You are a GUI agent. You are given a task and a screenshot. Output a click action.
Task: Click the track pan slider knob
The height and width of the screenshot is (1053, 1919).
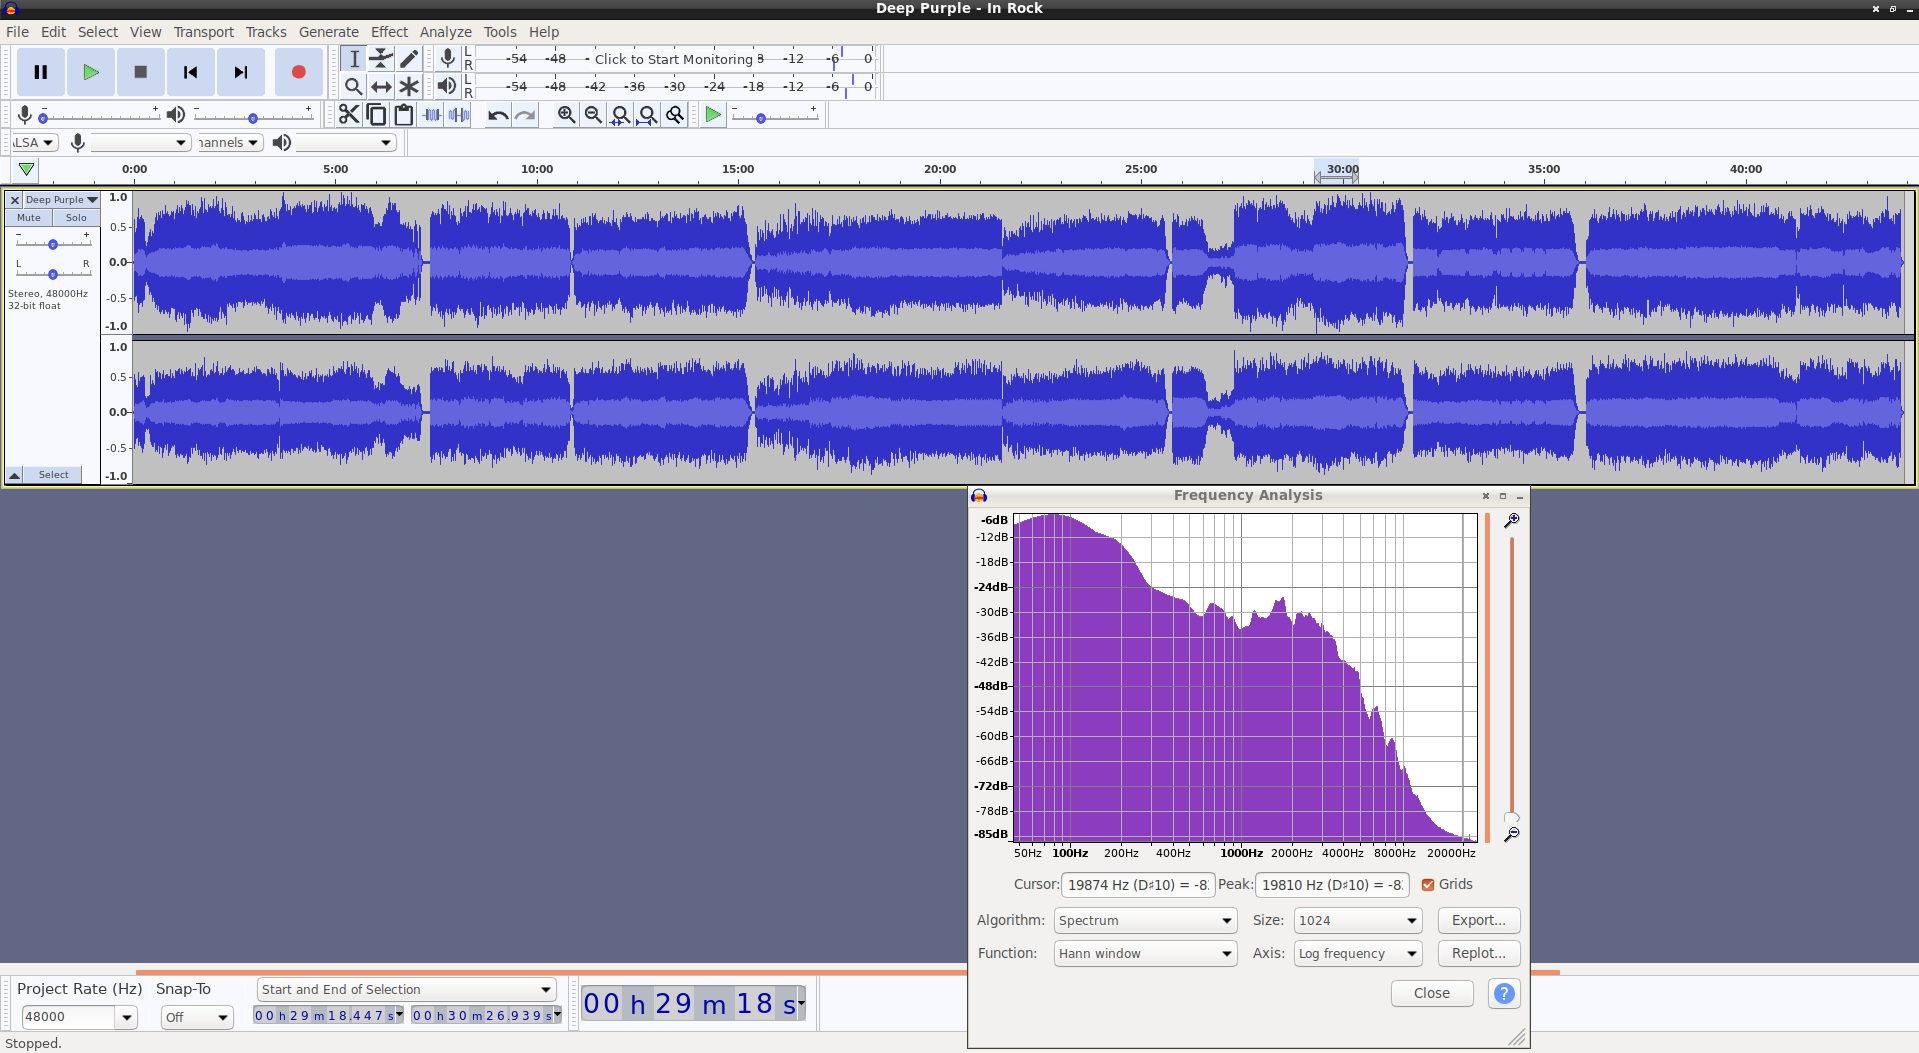[x=53, y=273]
